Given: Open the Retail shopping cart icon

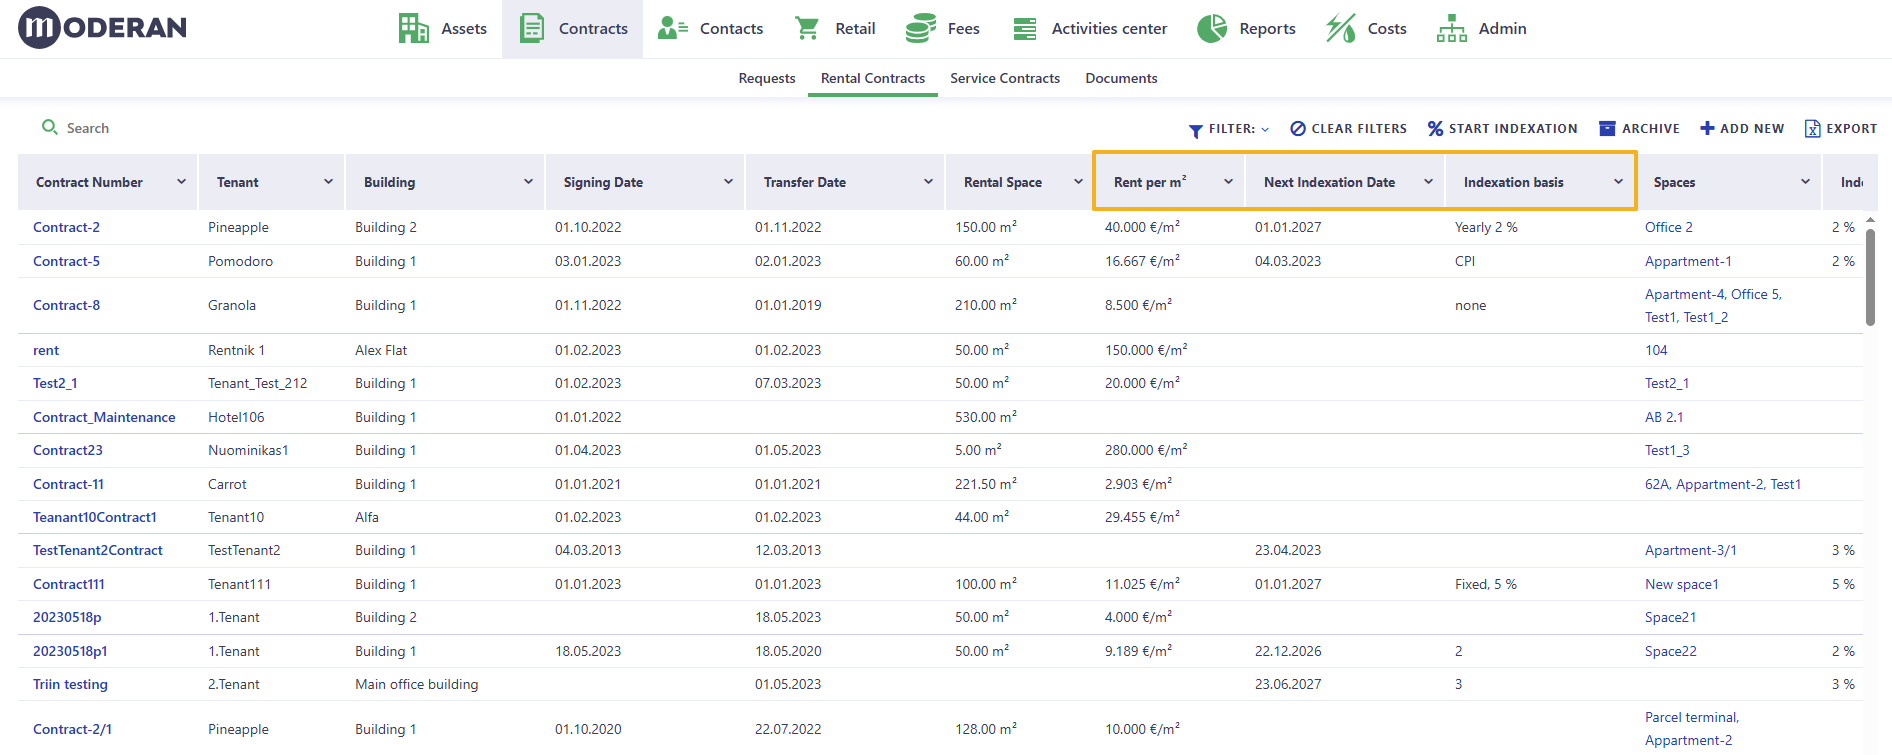Looking at the screenshot, I should click(x=807, y=28).
